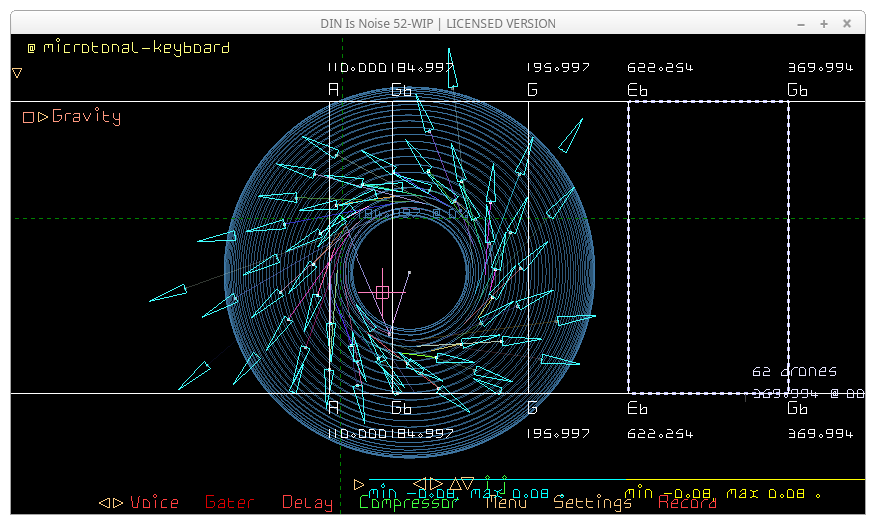Select the drone arrow outside ring at top right
This screenshot has width=876, height=525.
coord(570,136)
